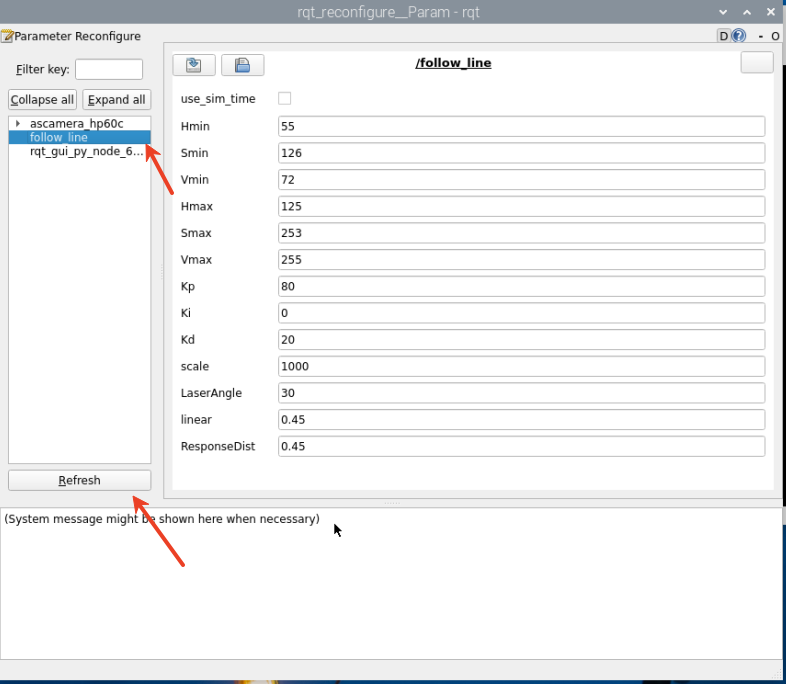Click the Parameter Reconfigure notepad icon
Viewport: 786px width, 684px height.
(7, 36)
